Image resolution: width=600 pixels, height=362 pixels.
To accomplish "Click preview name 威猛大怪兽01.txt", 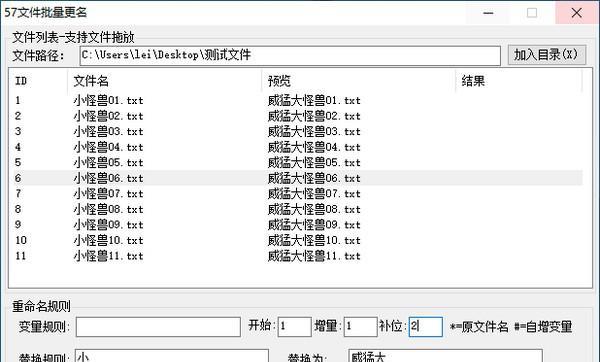I will (x=314, y=101).
